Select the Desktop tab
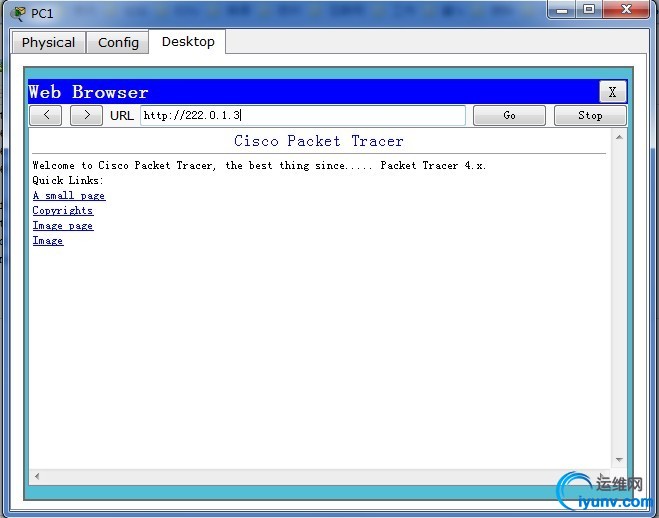The height and width of the screenshot is (518, 659). [188, 42]
